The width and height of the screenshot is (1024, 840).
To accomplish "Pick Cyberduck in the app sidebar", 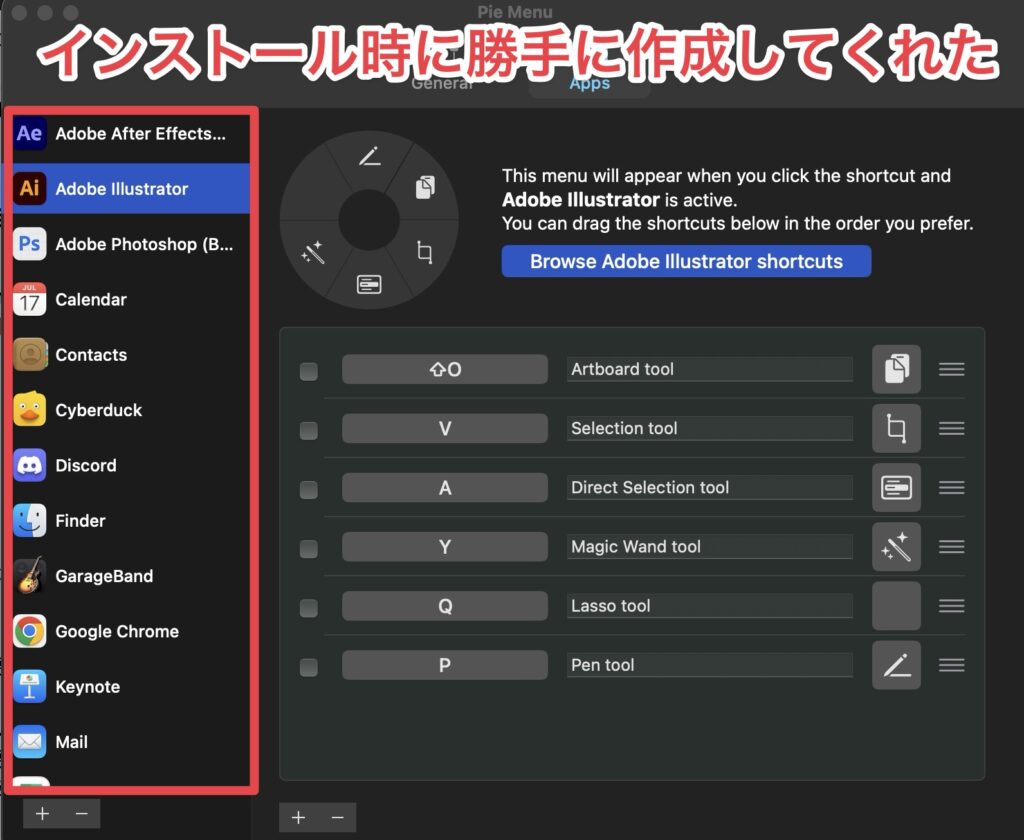I will [131, 410].
